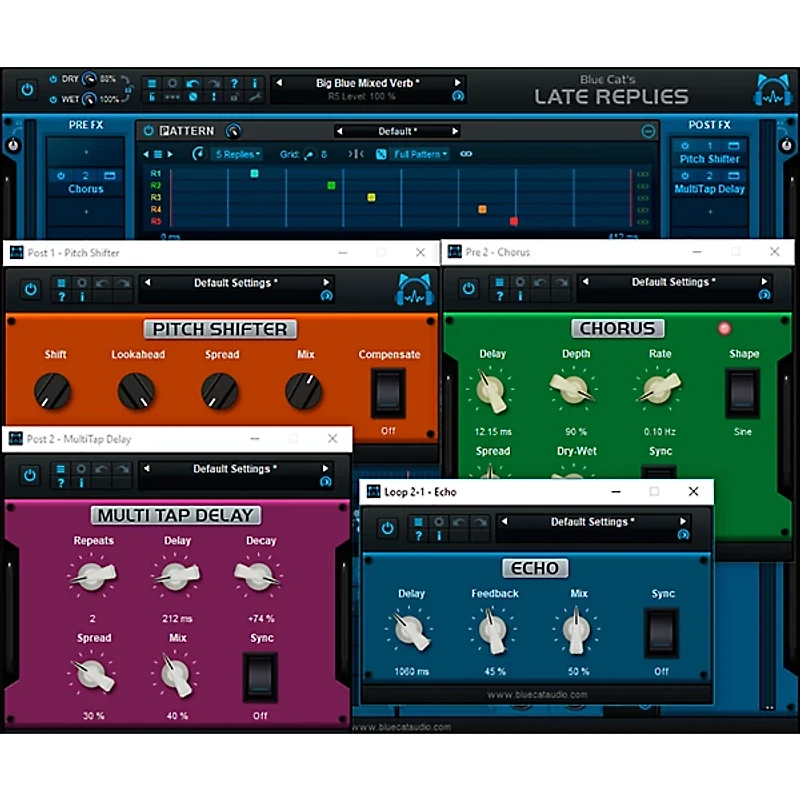Click the exclamation mark icon in Late Replies toolbar
Image resolution: width=800 pixels, height=800 pixels.
(214, 96)
